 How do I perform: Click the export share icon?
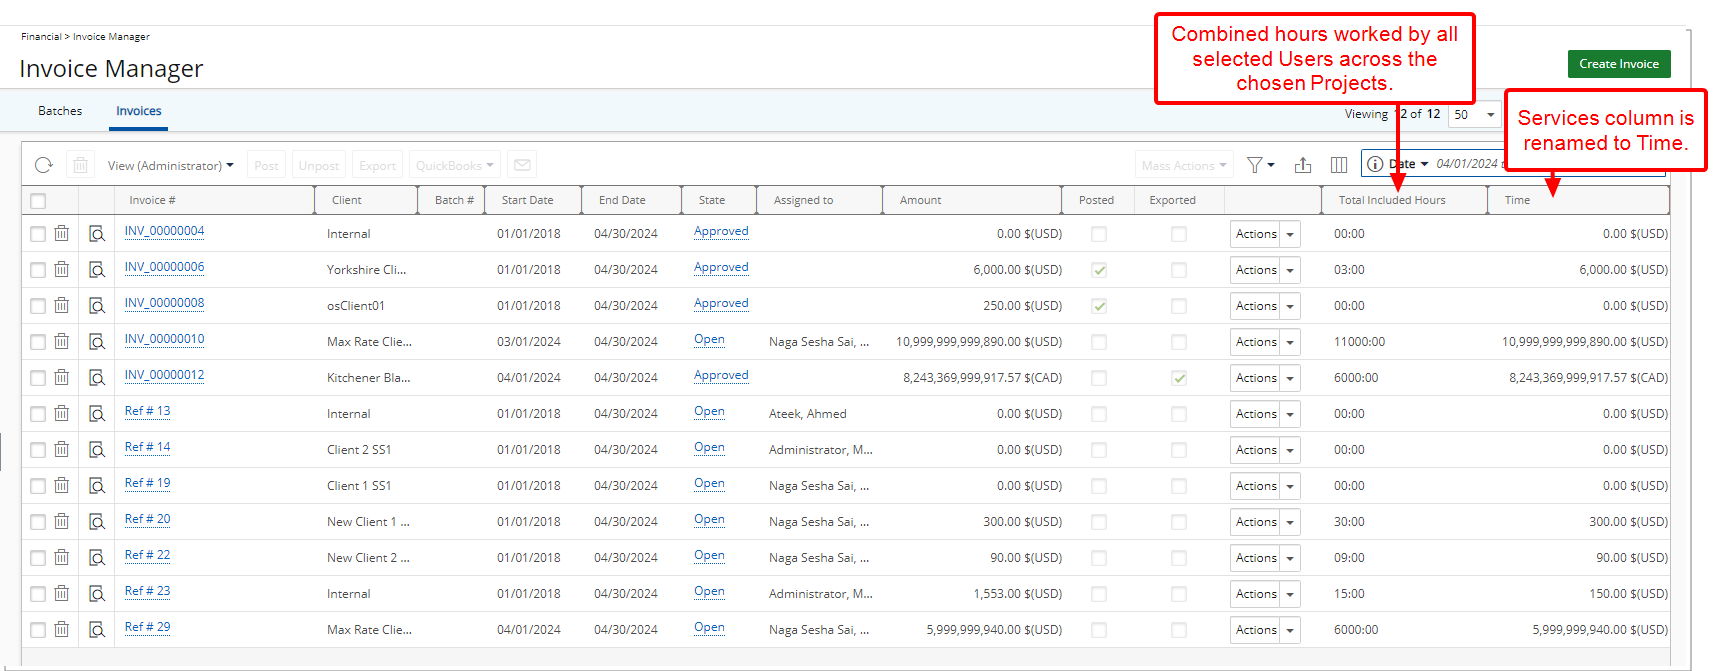[1303, 165]
